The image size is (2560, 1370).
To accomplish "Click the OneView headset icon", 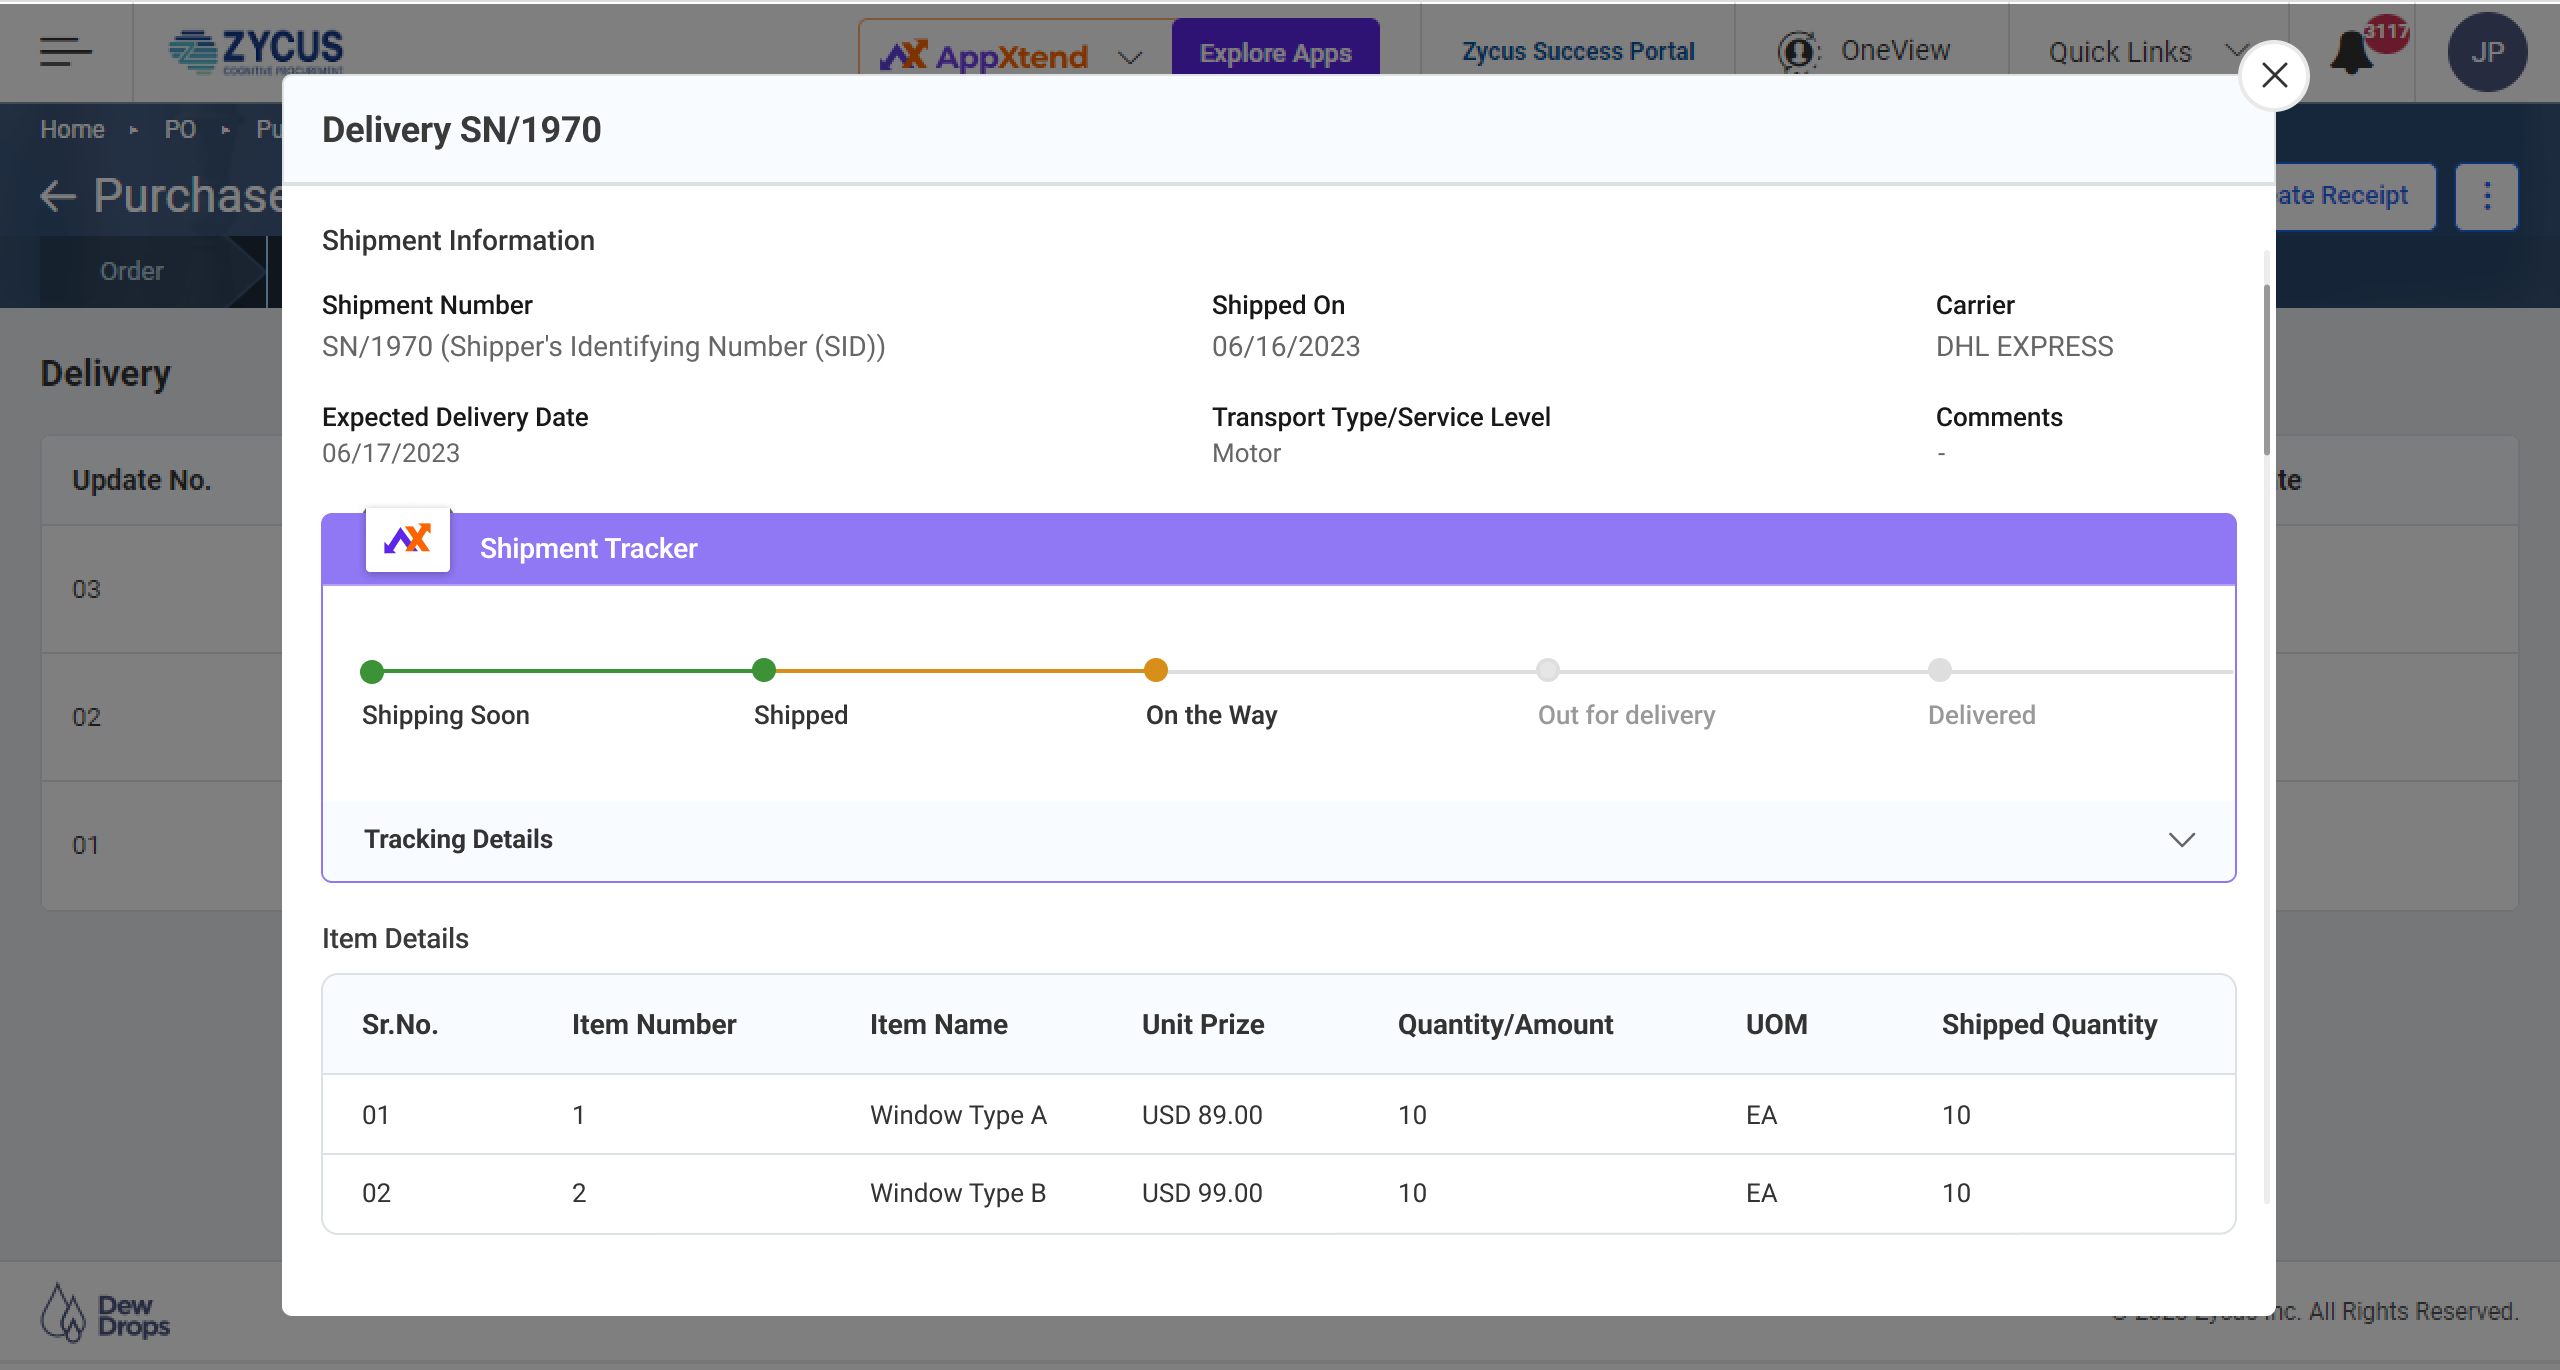I will tap(1798, 52).
